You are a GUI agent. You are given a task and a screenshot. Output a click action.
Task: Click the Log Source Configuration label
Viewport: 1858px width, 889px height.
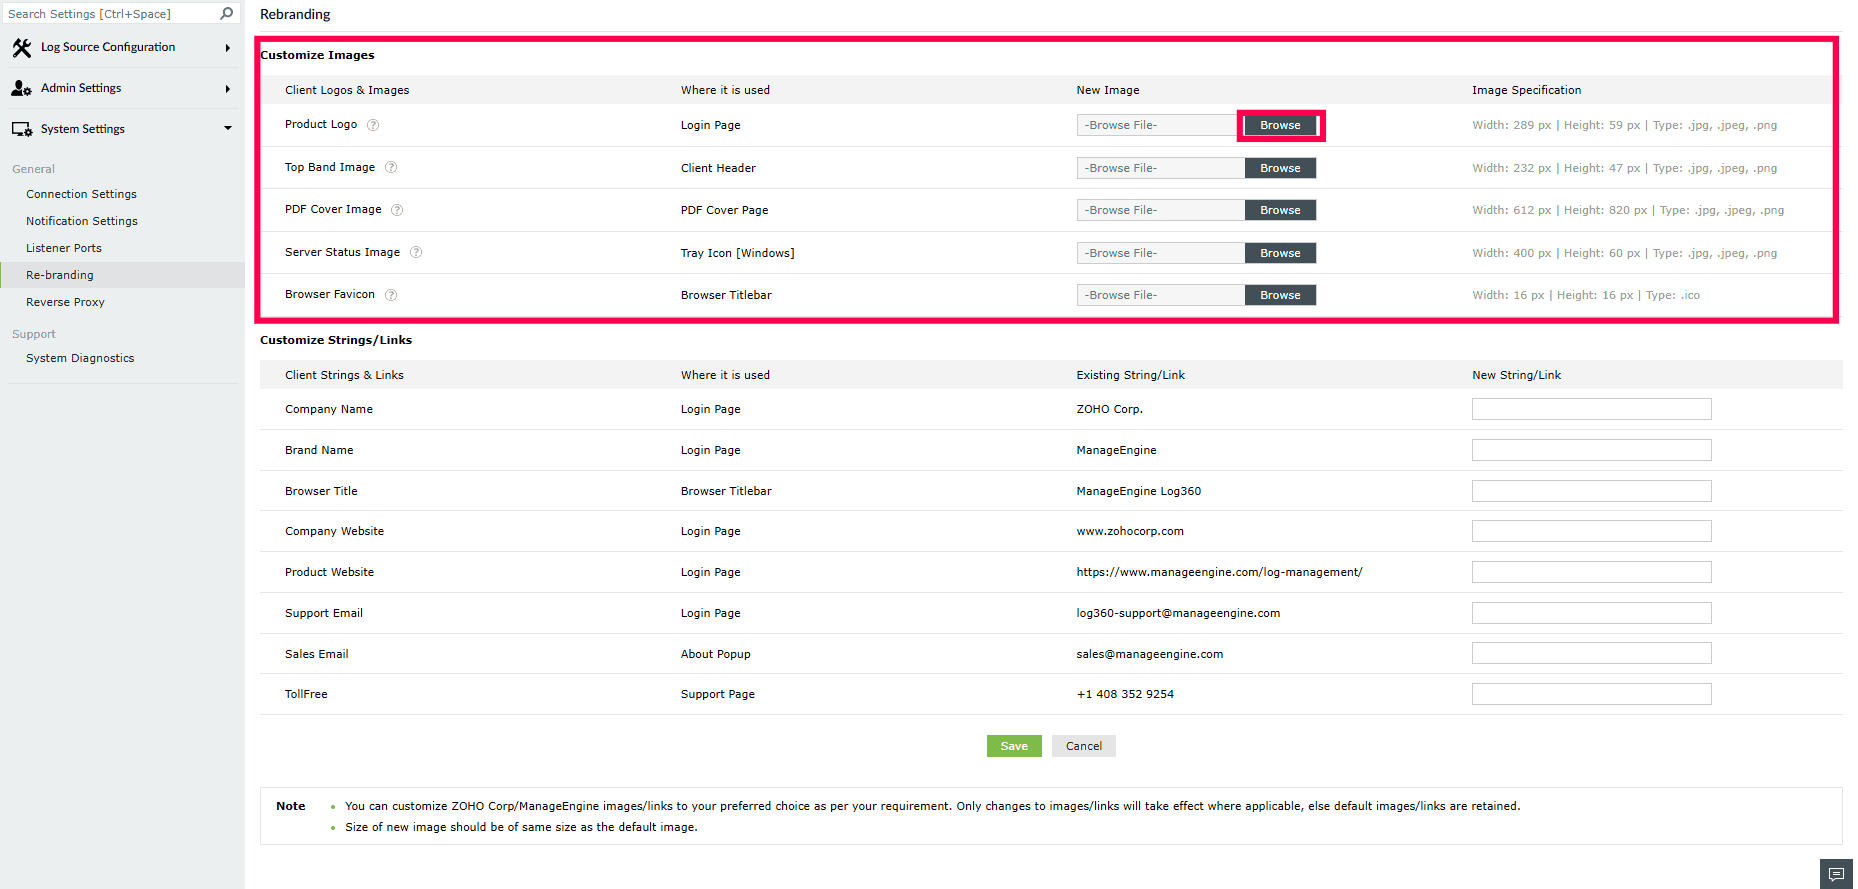click(108, 47)
